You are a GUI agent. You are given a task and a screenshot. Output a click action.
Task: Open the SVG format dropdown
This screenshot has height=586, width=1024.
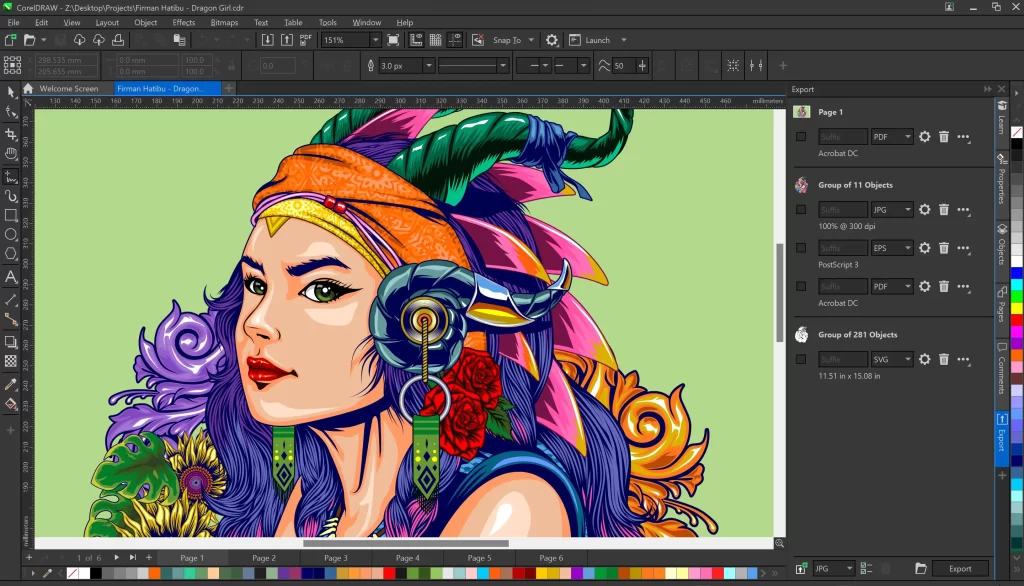(x=891, y=359)
